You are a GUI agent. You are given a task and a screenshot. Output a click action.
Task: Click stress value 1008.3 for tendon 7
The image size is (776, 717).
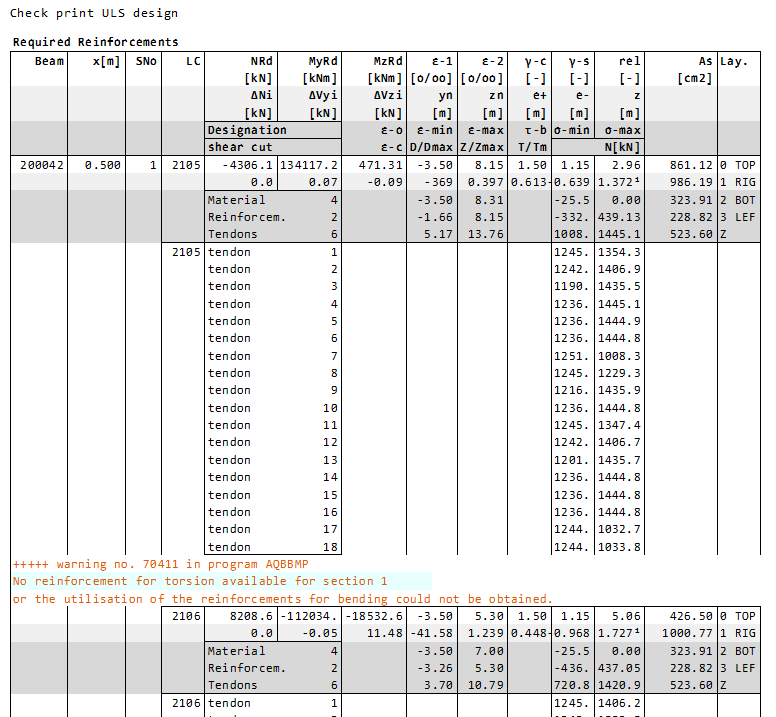618,356
